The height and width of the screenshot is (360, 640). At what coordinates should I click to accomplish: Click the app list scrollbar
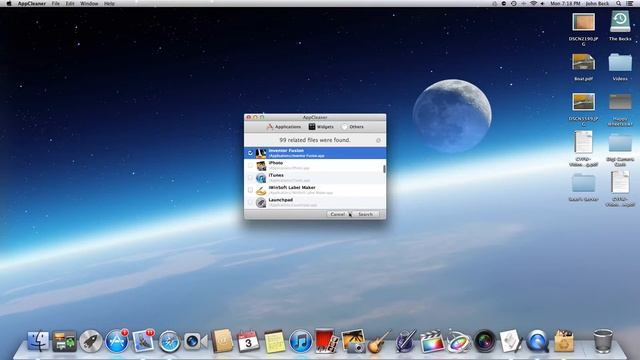384,168
